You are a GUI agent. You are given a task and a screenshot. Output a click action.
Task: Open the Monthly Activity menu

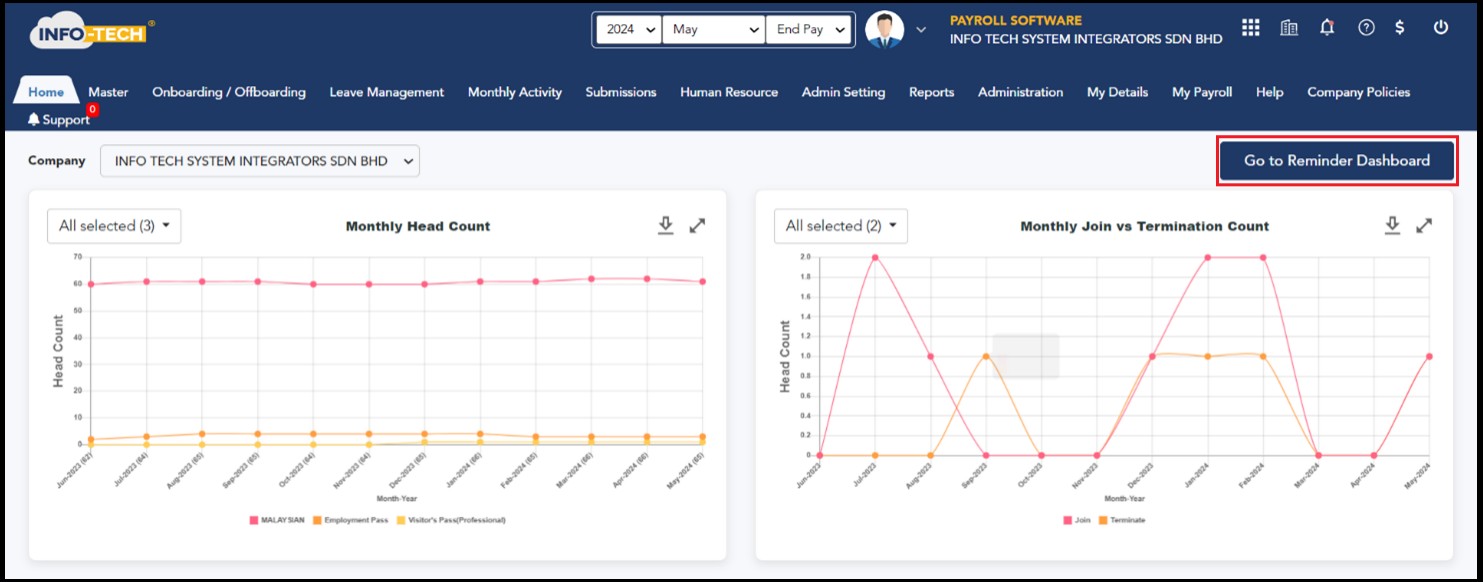(514, 92)
